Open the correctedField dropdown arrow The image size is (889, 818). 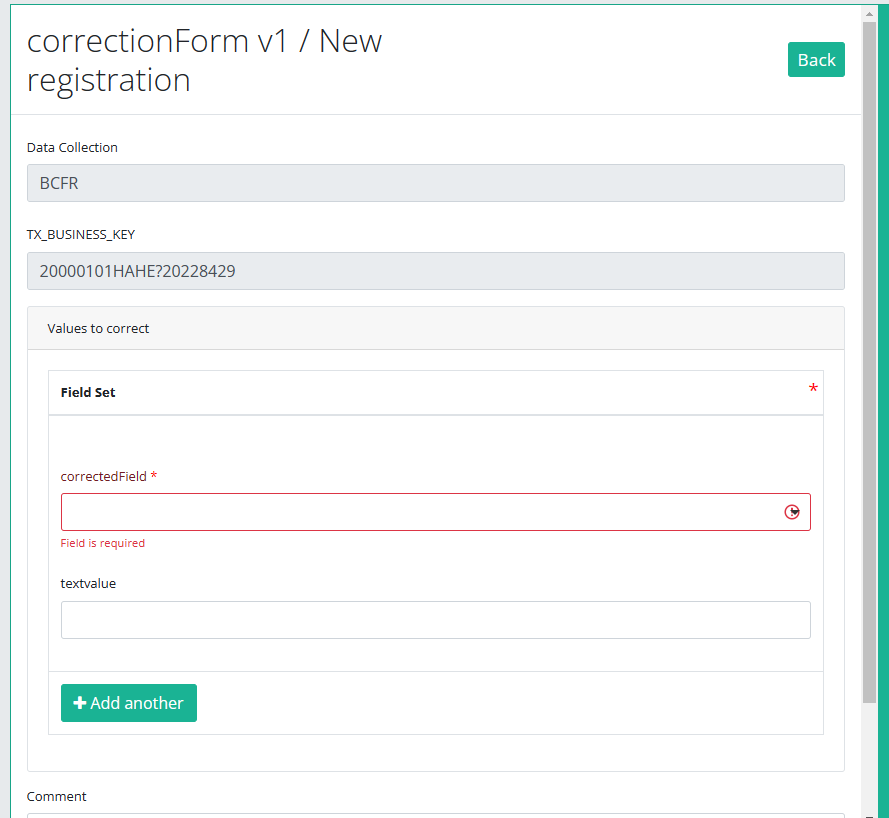792,512
